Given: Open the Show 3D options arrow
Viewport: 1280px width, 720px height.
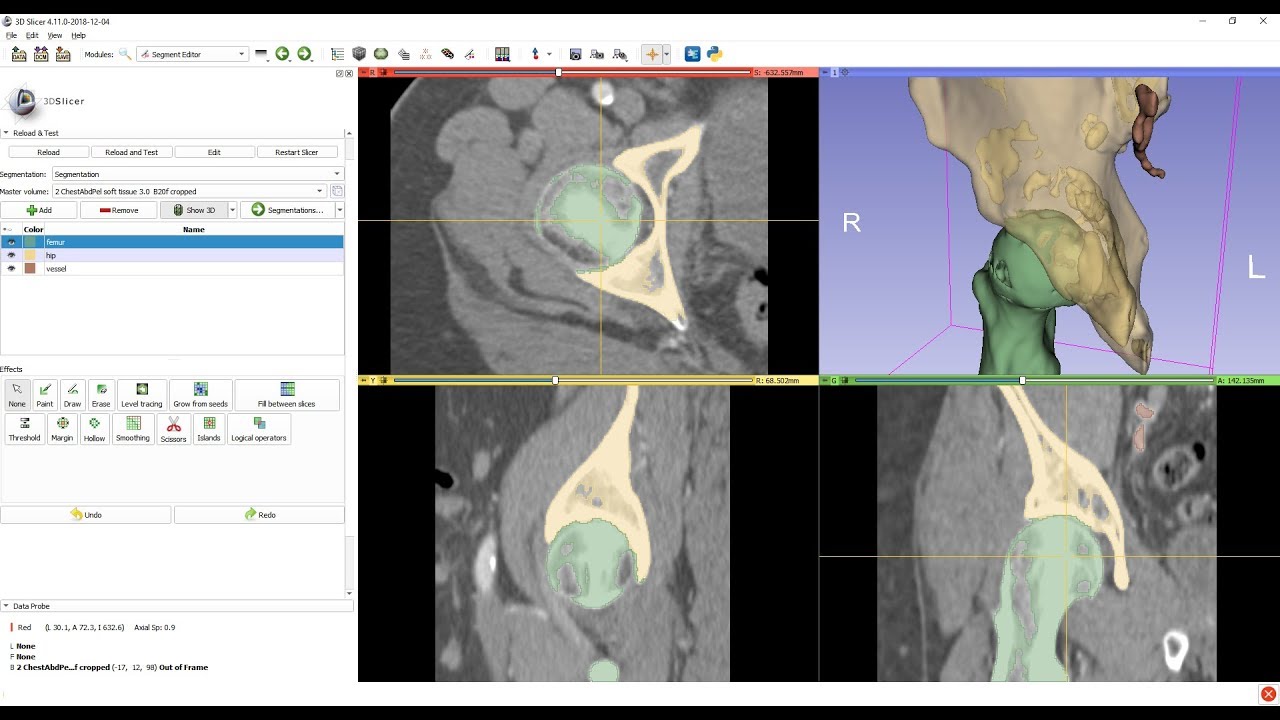Looking at the screenshot, I should (x=233, y=210).
